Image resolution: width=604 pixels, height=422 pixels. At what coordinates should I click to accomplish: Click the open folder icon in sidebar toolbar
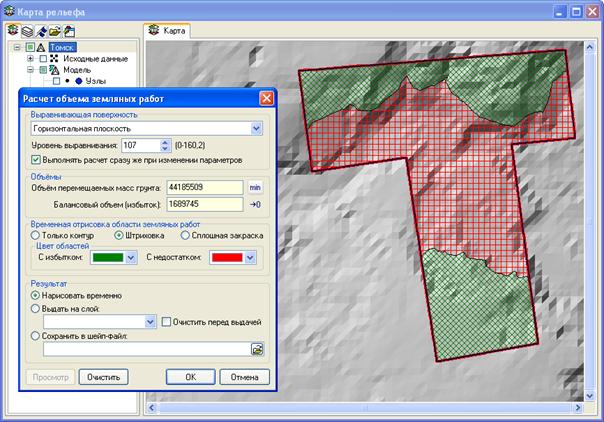coord(56,31)
